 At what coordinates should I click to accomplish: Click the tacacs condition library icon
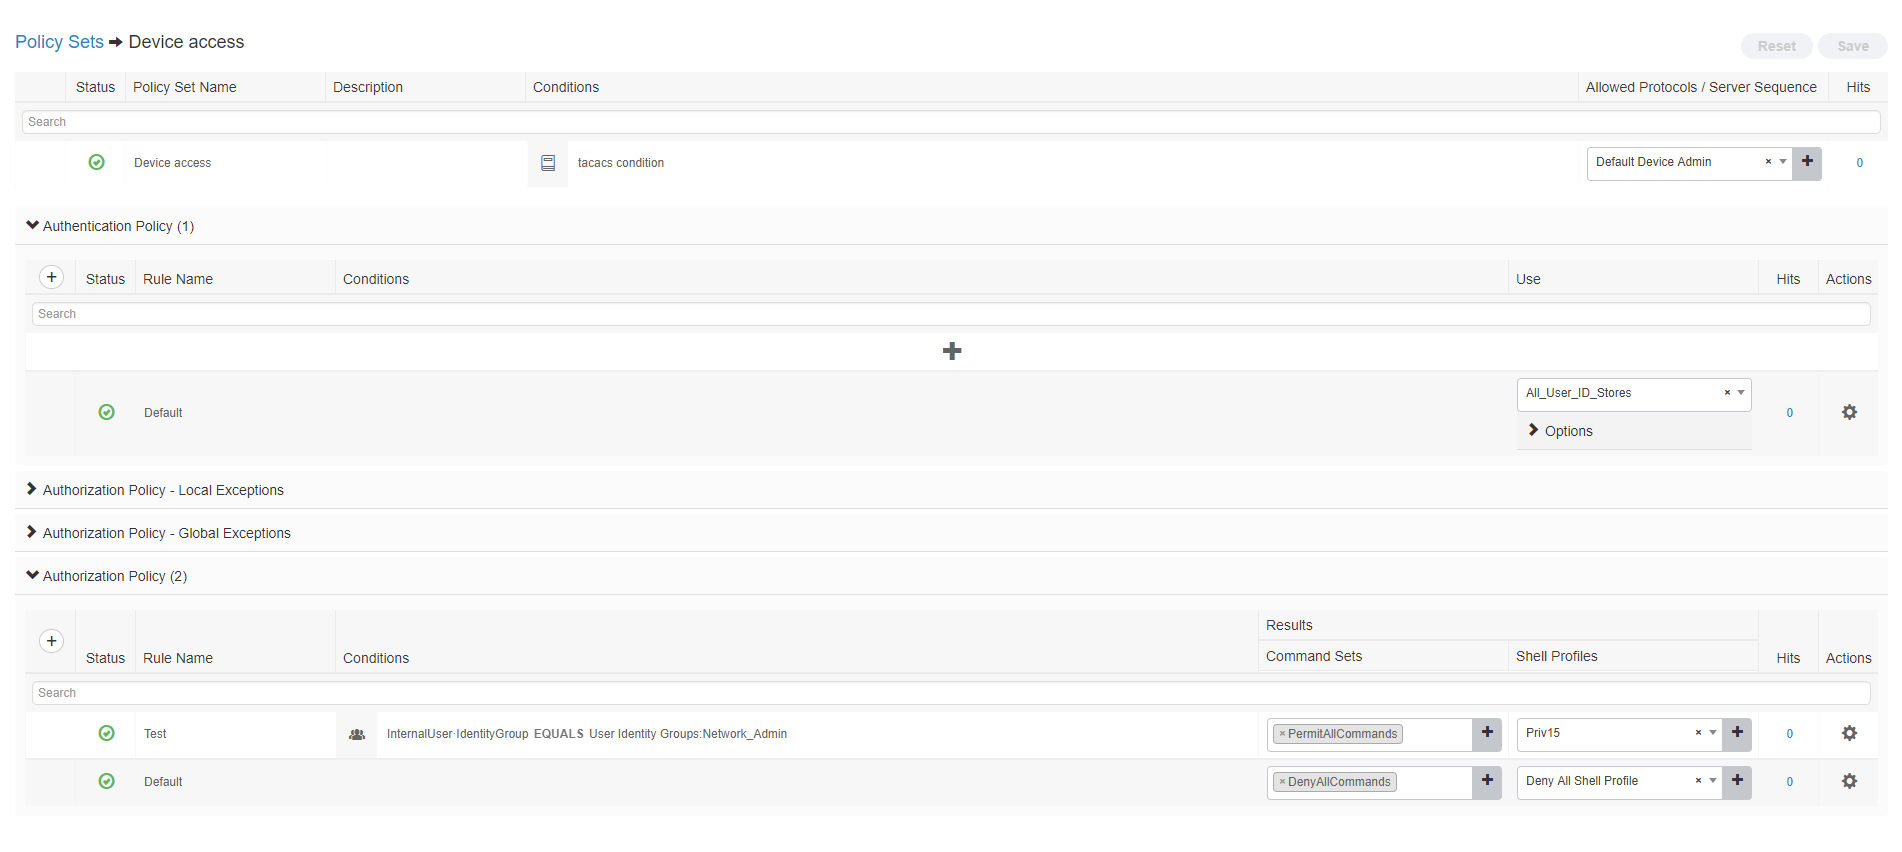548,163
